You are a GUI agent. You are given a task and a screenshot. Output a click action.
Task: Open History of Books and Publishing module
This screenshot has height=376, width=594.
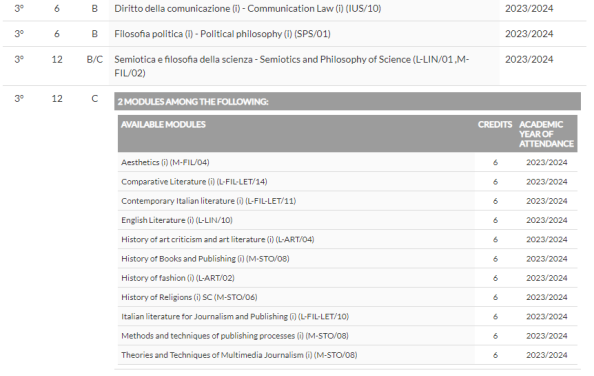click(x=205, y=259)
